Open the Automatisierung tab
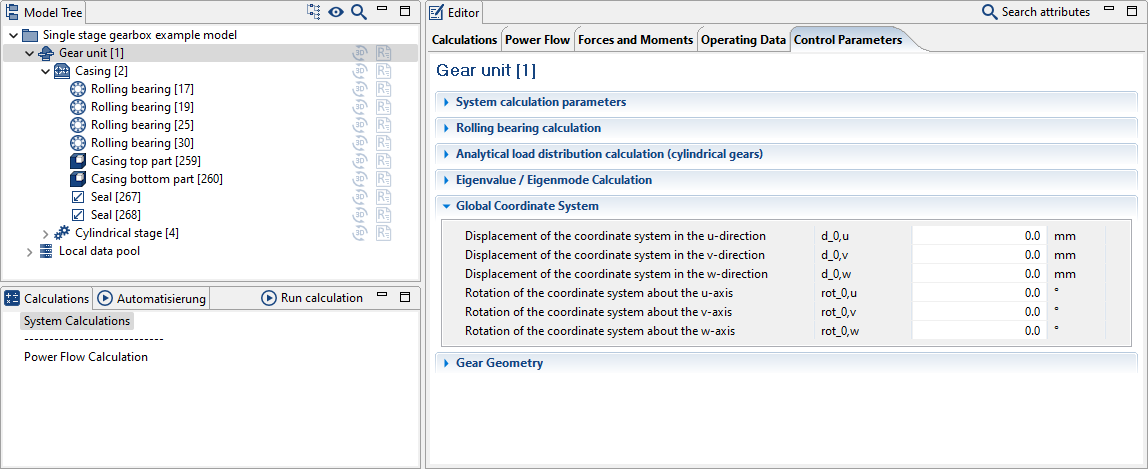Image resolution: width=1148 pixels, height=469 pixels. coord(152,299)
